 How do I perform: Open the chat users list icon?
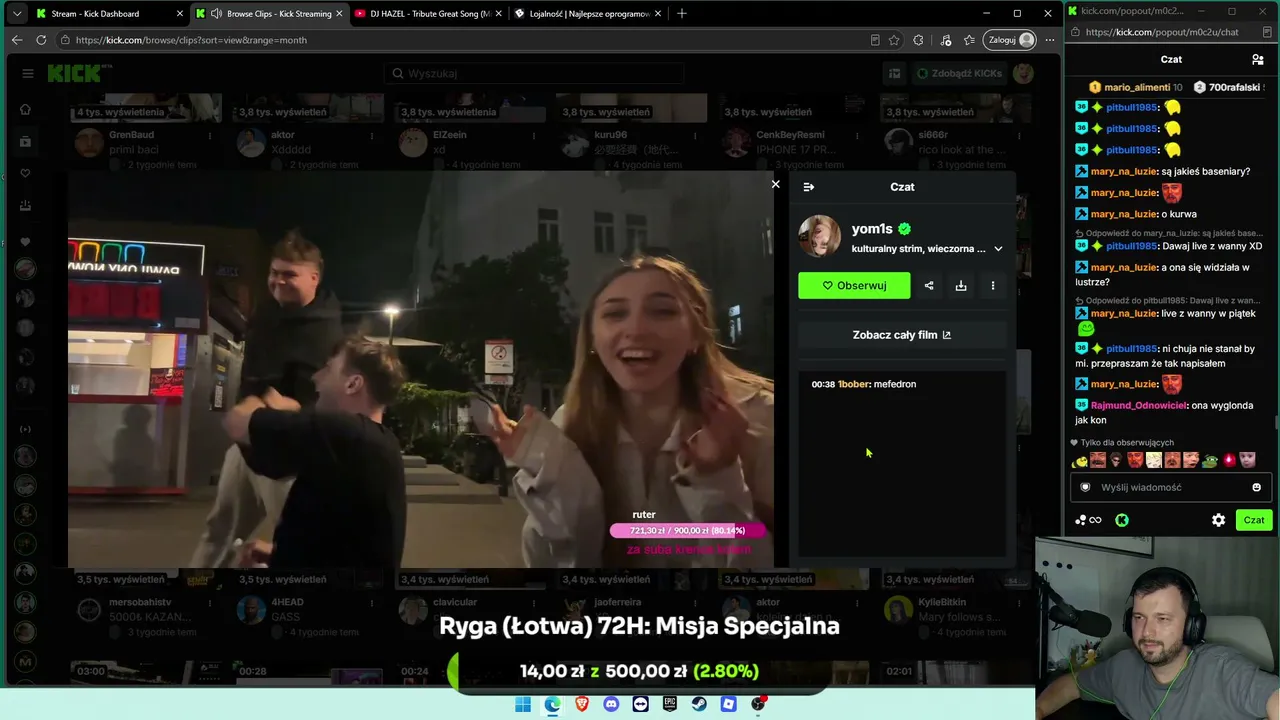1257,59
